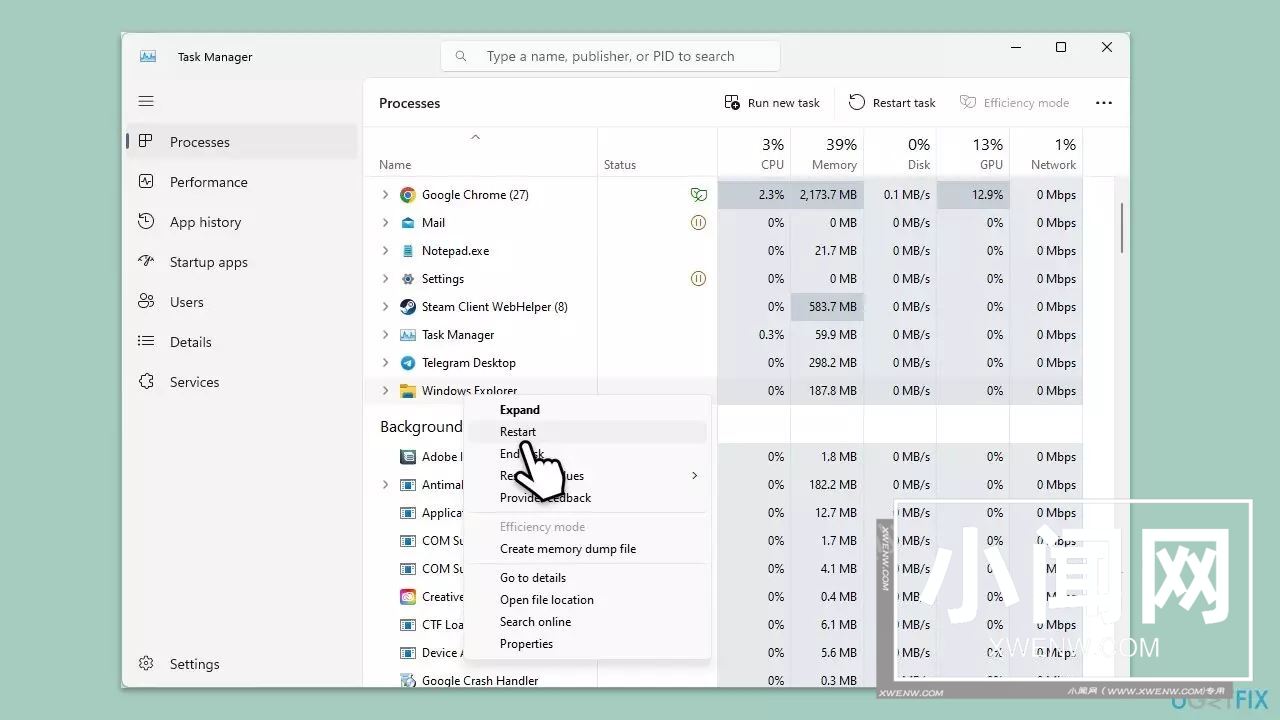Expand the Google Chrome process group
Screen dimensions: 1280x720
pos(385,195)
